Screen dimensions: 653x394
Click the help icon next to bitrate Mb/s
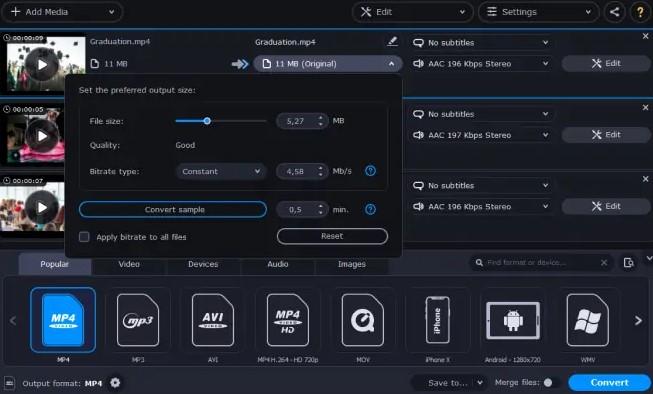[370, 171]
